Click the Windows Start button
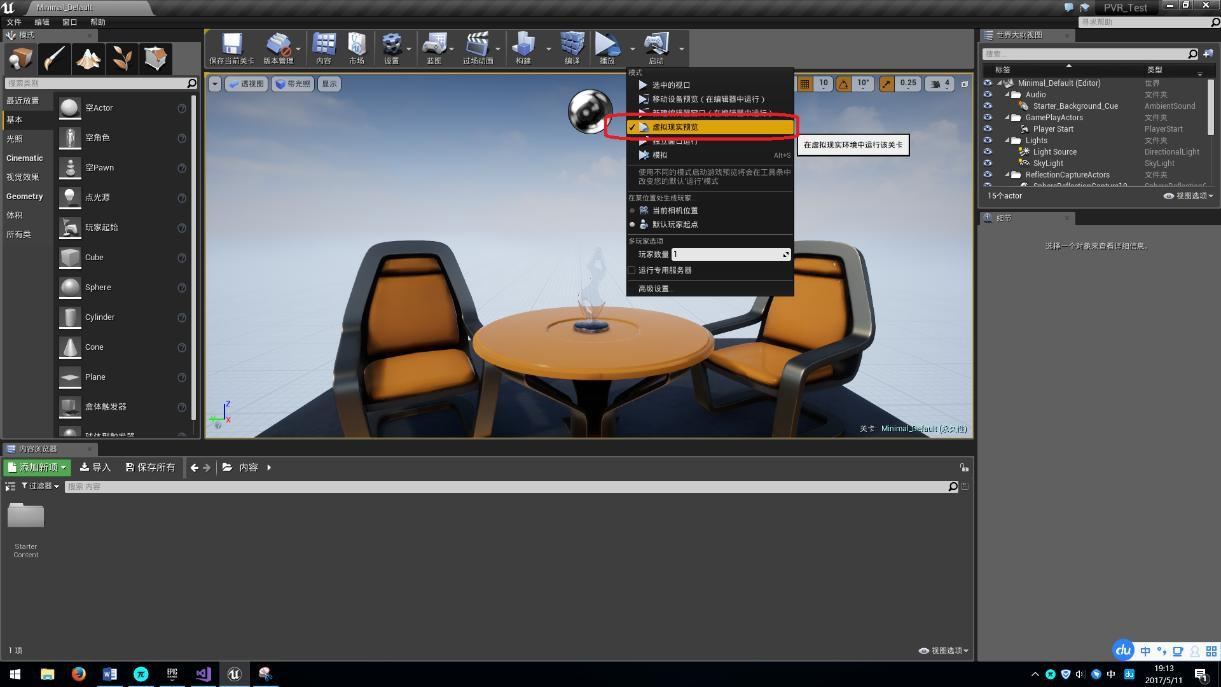This screenshot has width=1221, height=687. point(15,674)
